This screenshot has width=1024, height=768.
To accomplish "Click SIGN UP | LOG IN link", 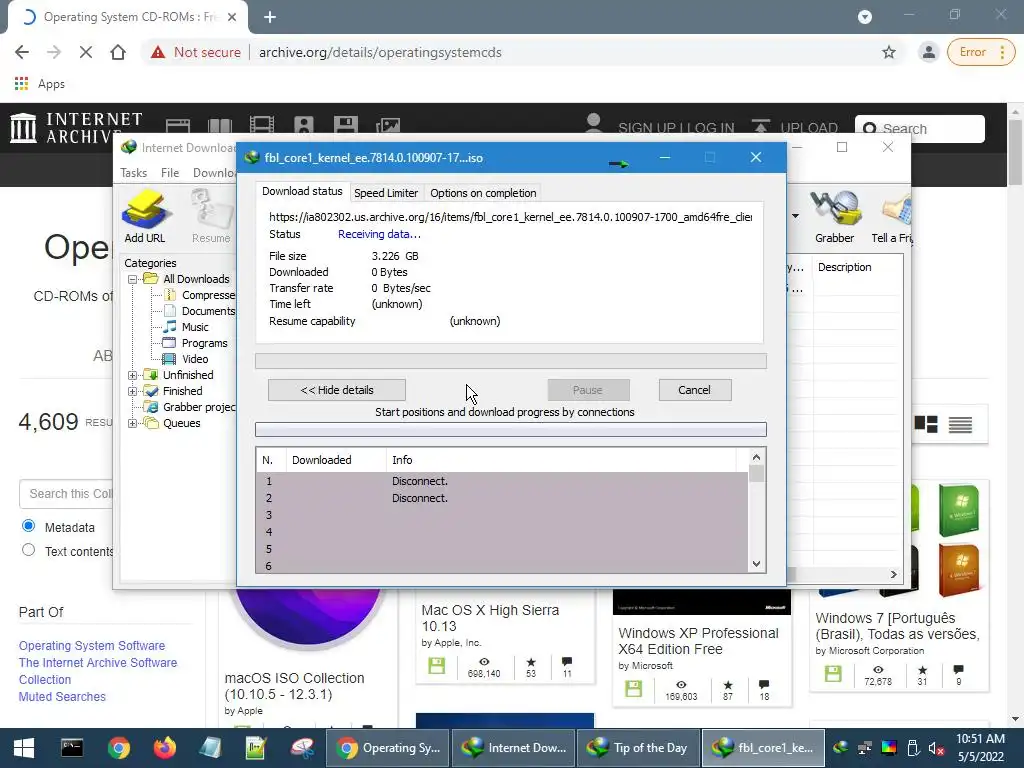I will [676, 128].
